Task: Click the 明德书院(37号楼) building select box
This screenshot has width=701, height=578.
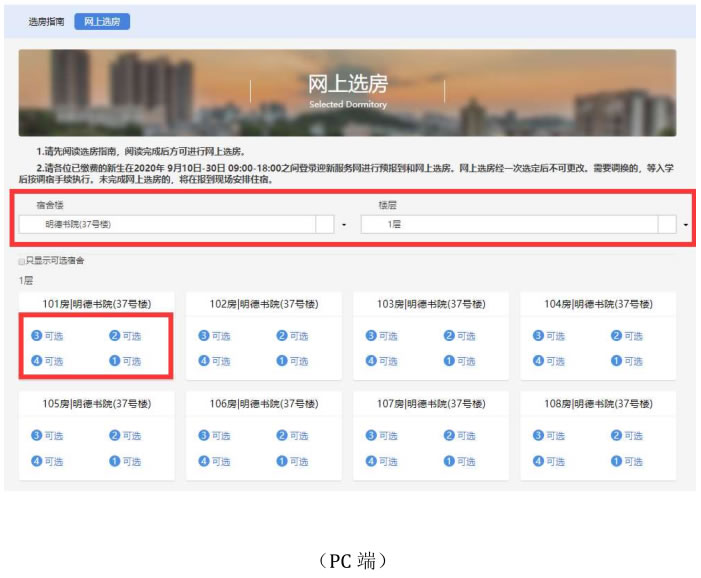Action: pyautogui.click(x=170, y=225)
